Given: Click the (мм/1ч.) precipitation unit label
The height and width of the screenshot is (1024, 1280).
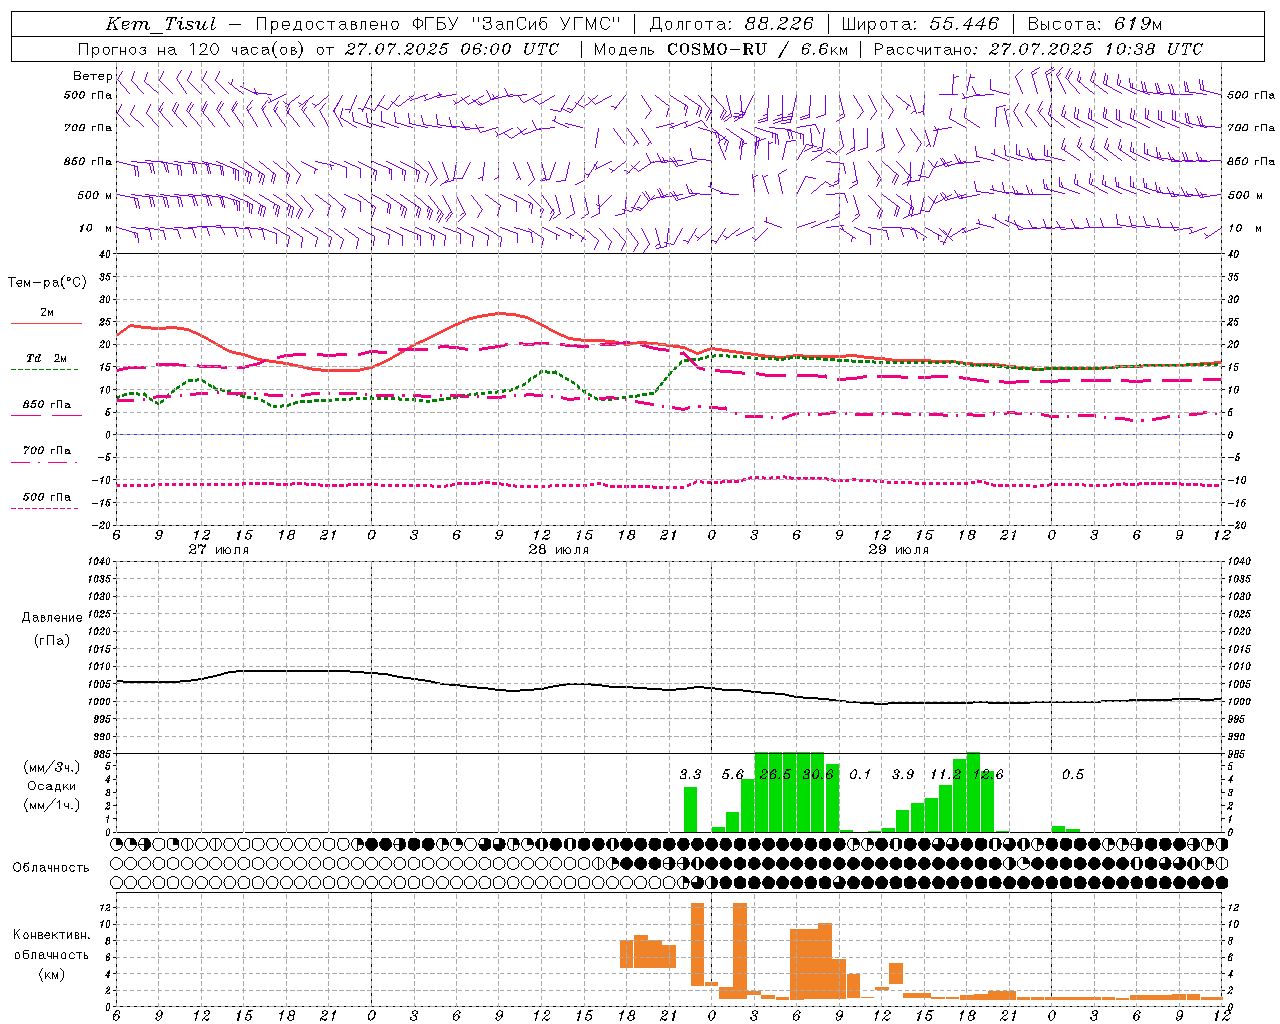Looking at the screenshot, I should click(52, 805).
